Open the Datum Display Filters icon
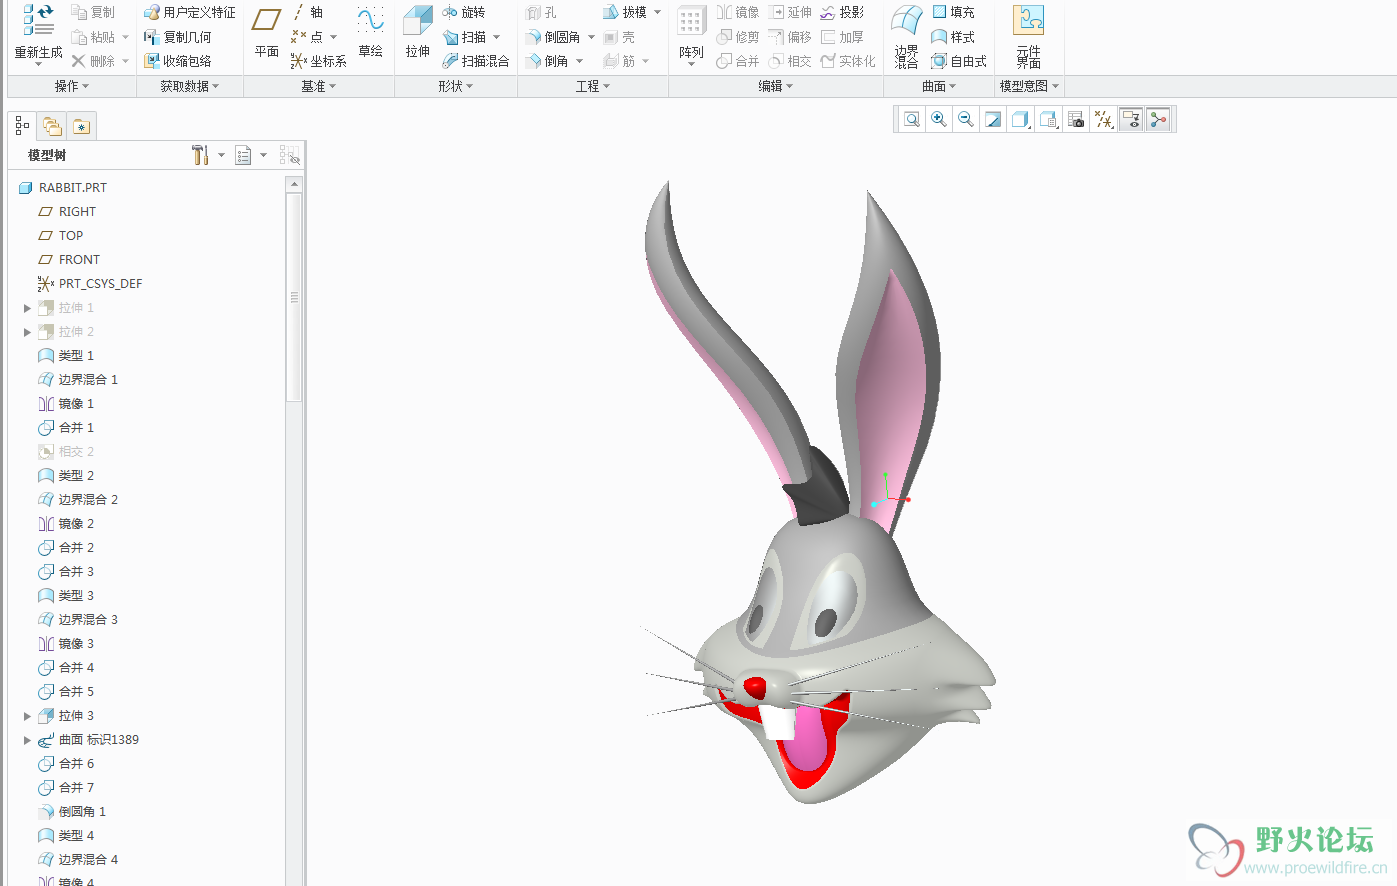Screen dimensions: 1397x886 point(1103,120)
